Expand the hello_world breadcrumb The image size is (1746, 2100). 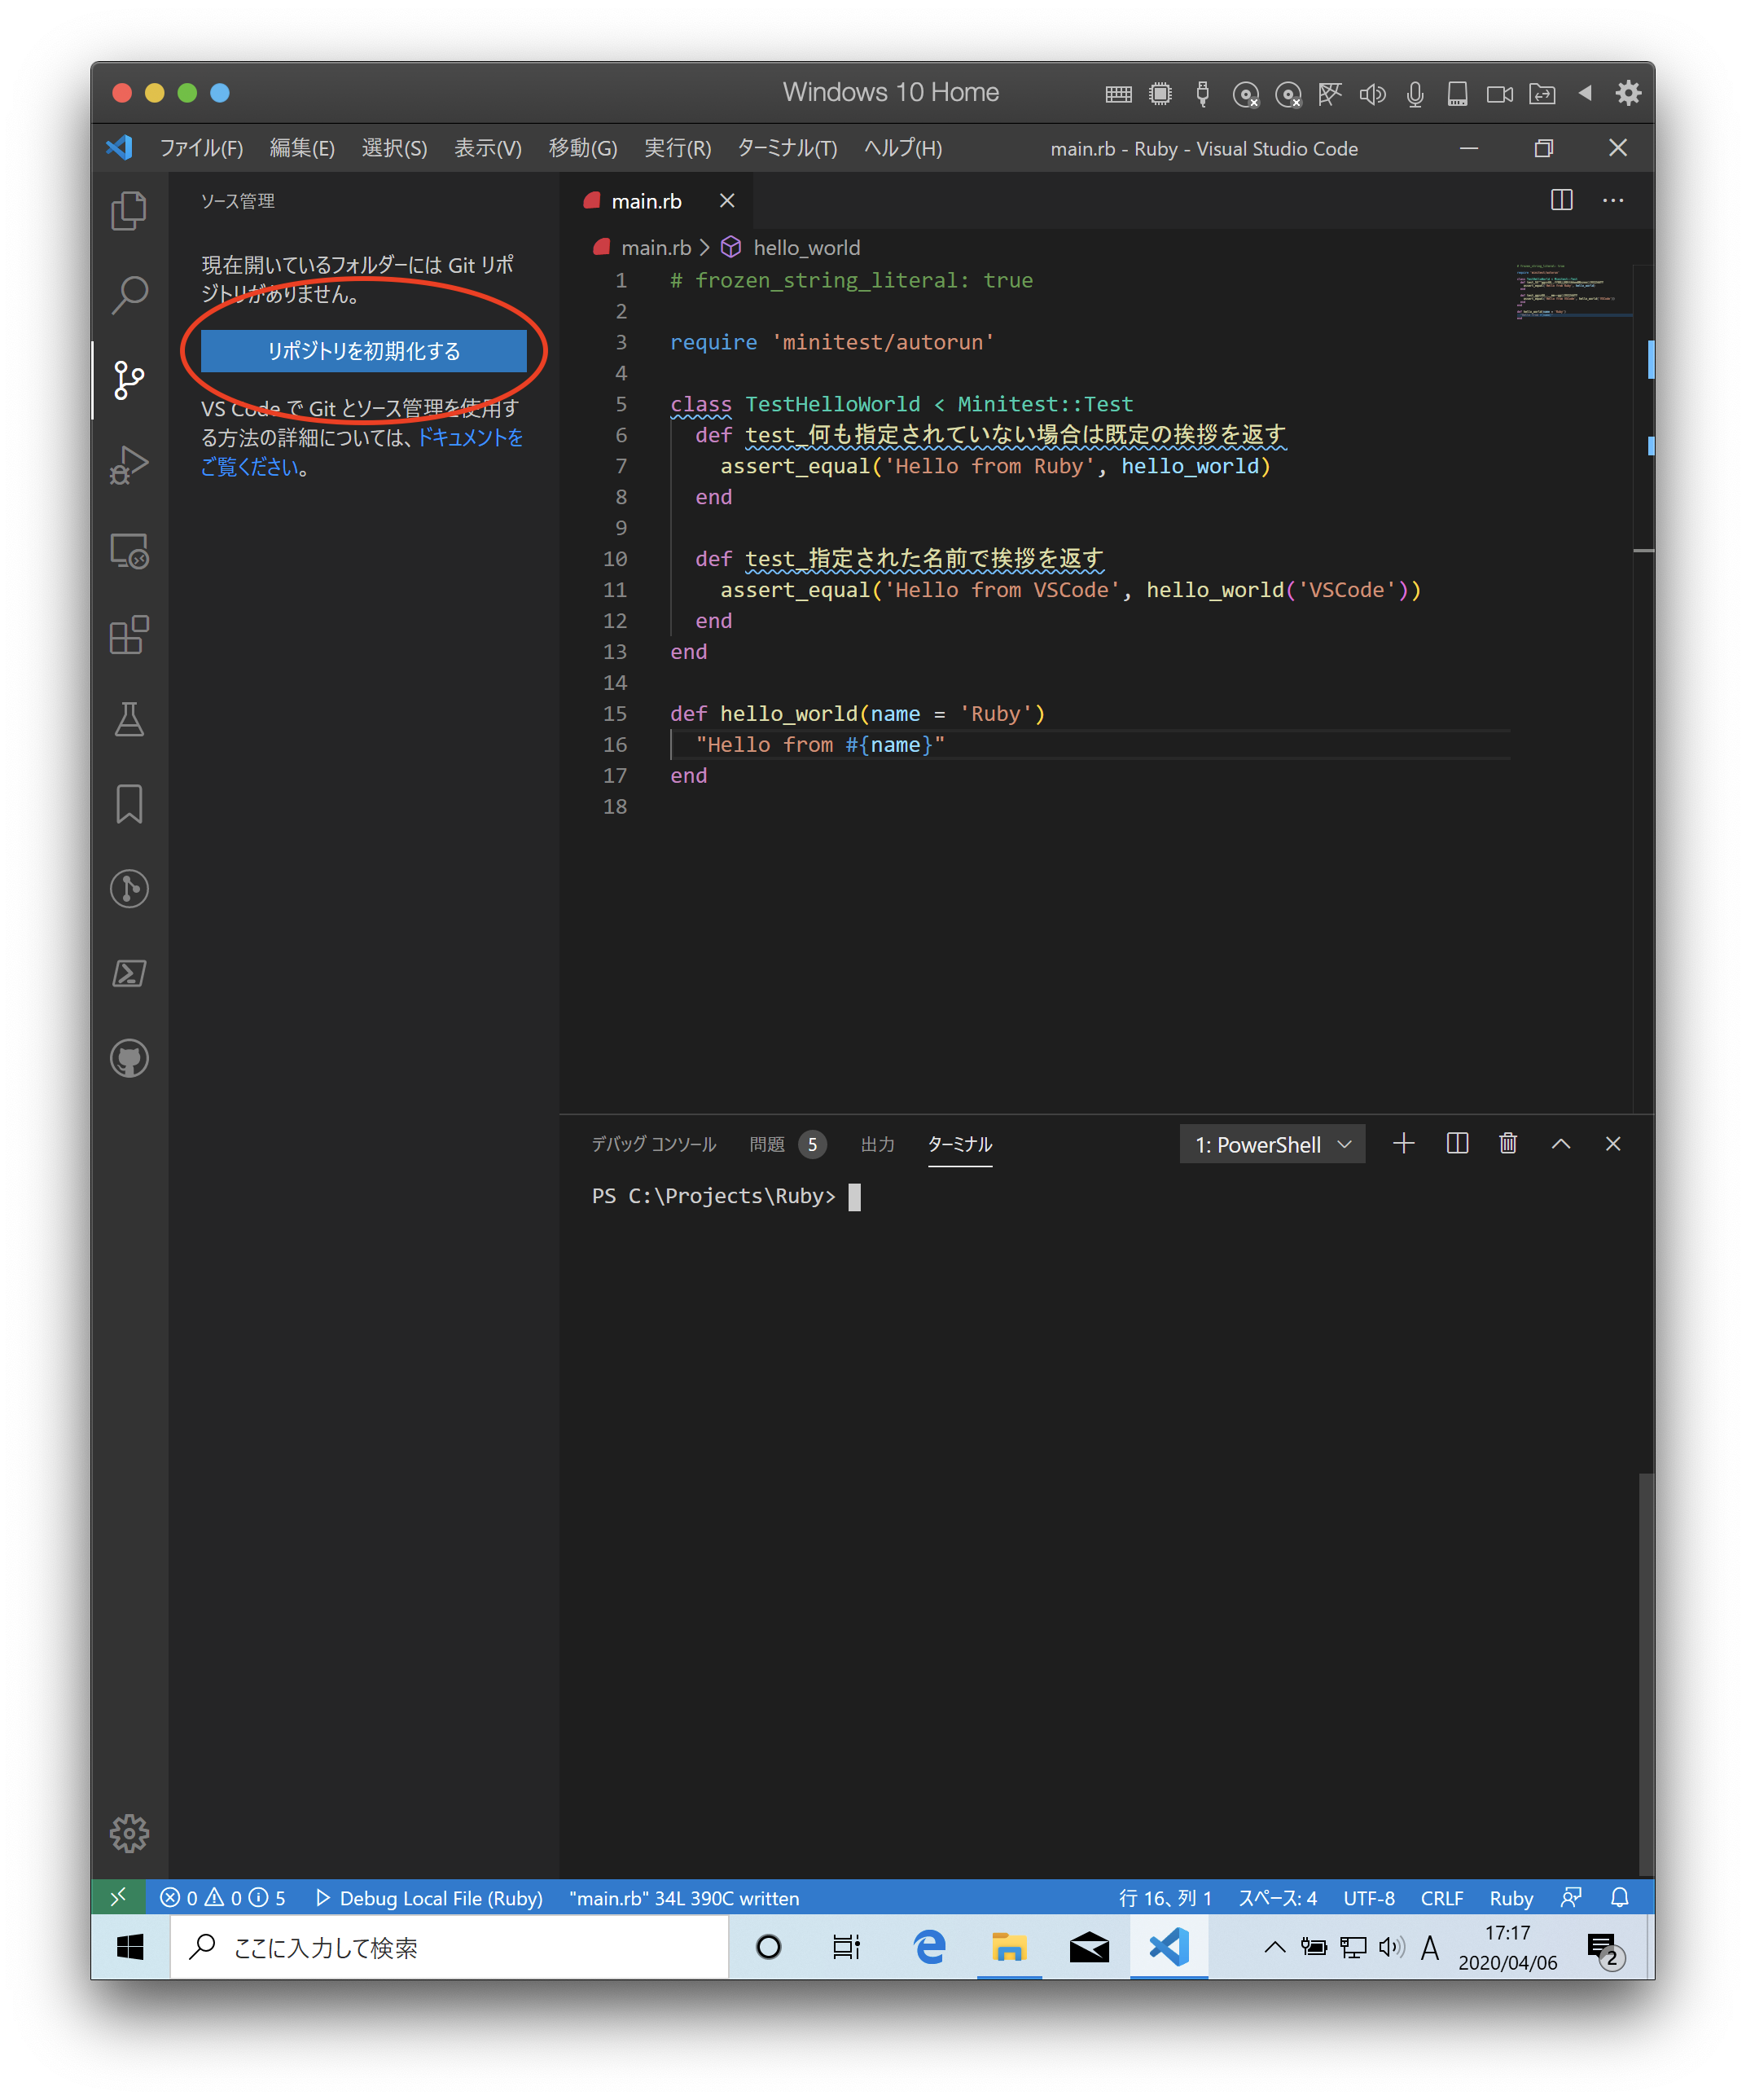coord(807,247)
